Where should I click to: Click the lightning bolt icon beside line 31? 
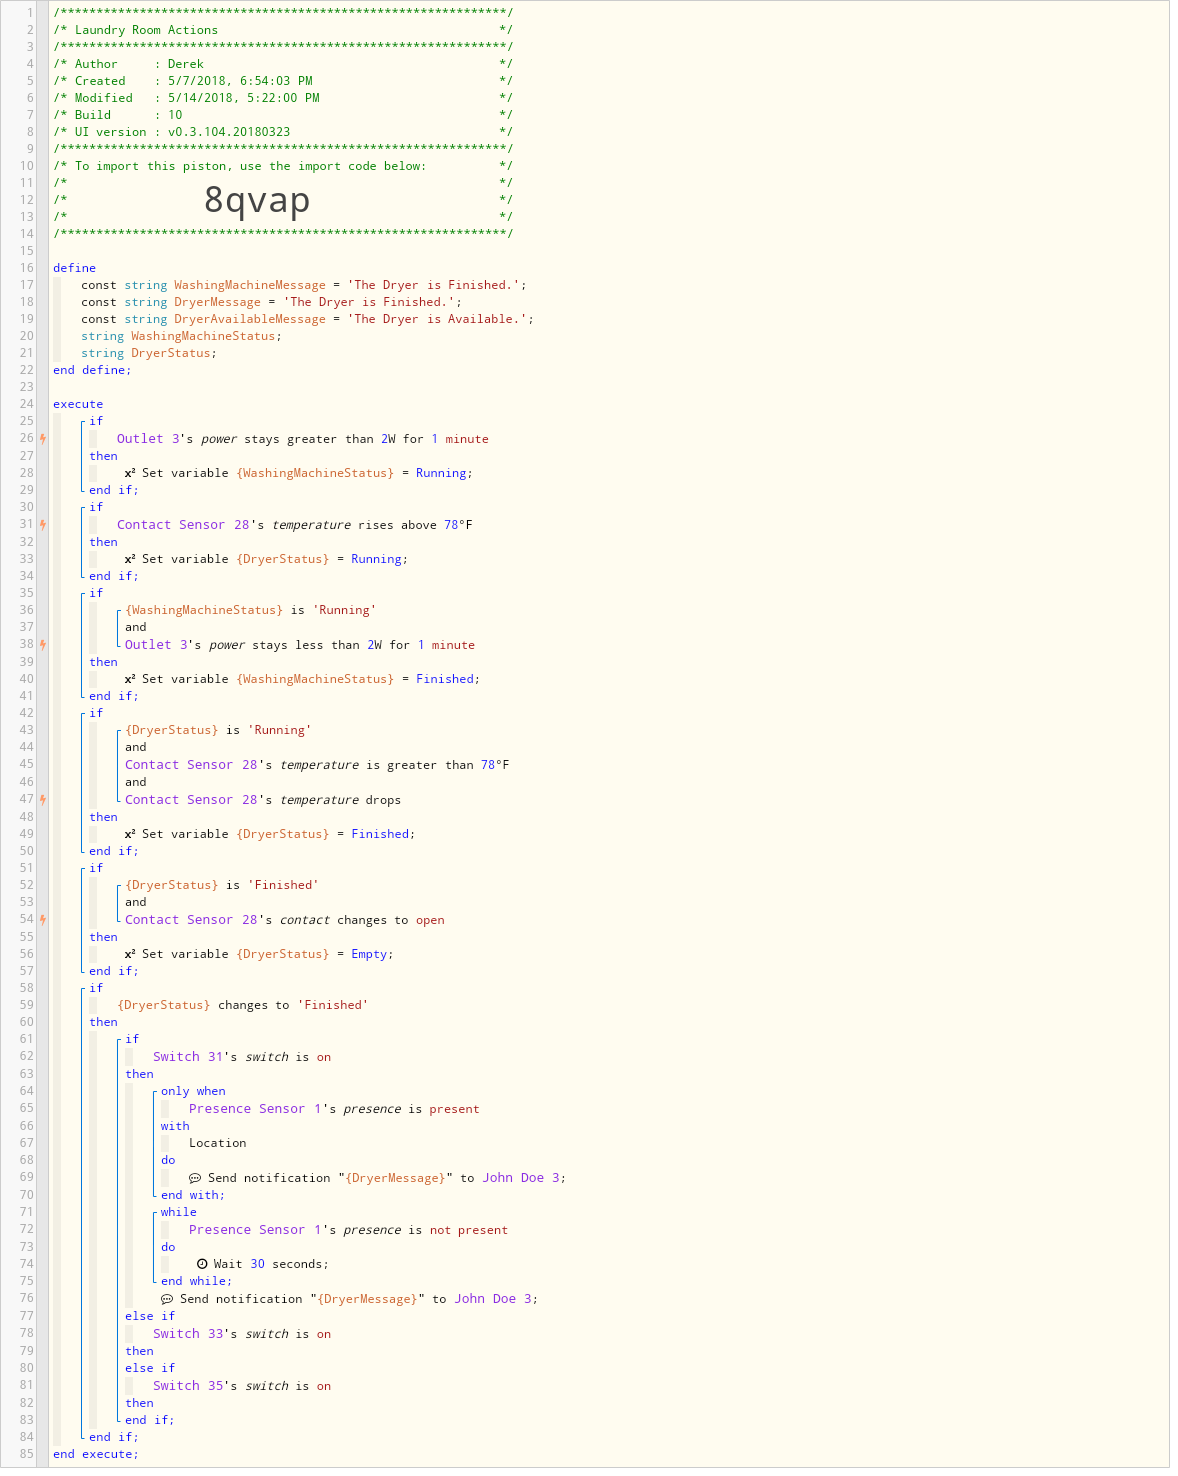pos(43,524)
